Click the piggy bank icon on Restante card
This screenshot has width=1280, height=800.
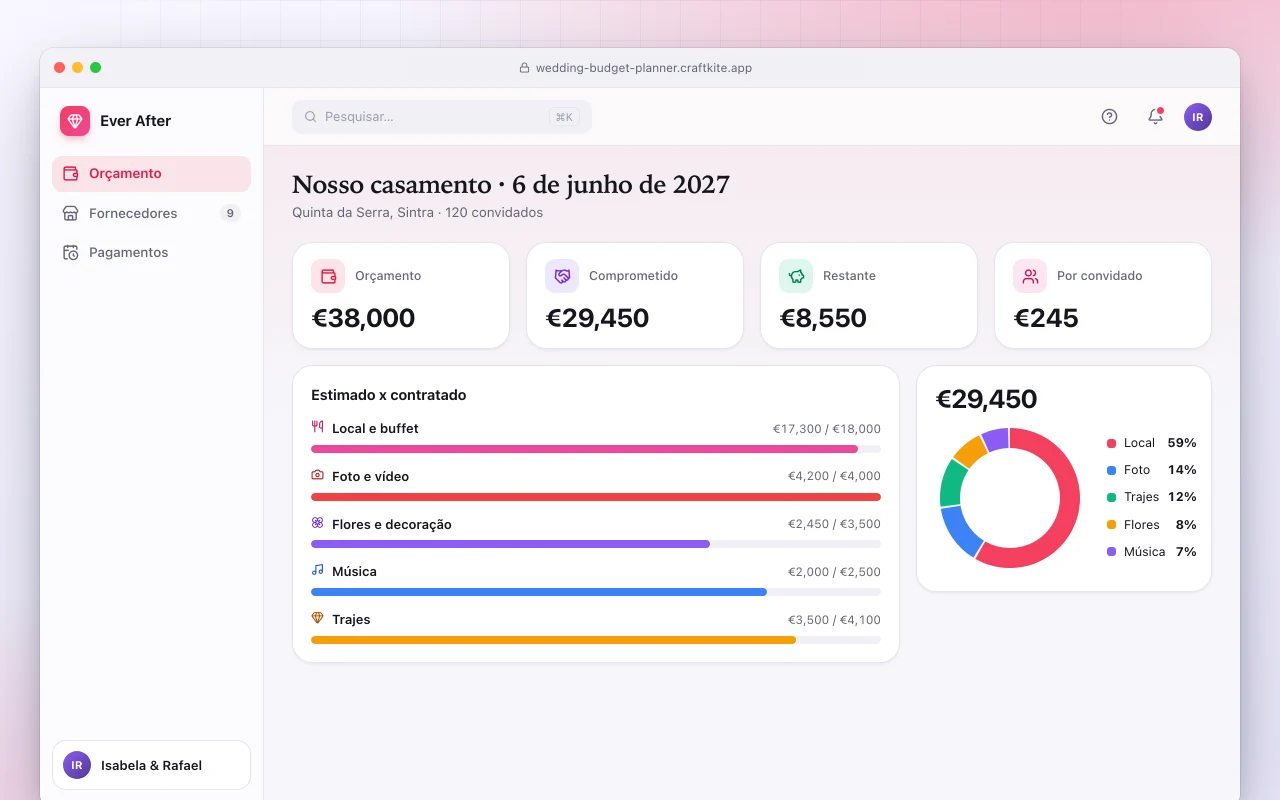(x=796, y=276)
